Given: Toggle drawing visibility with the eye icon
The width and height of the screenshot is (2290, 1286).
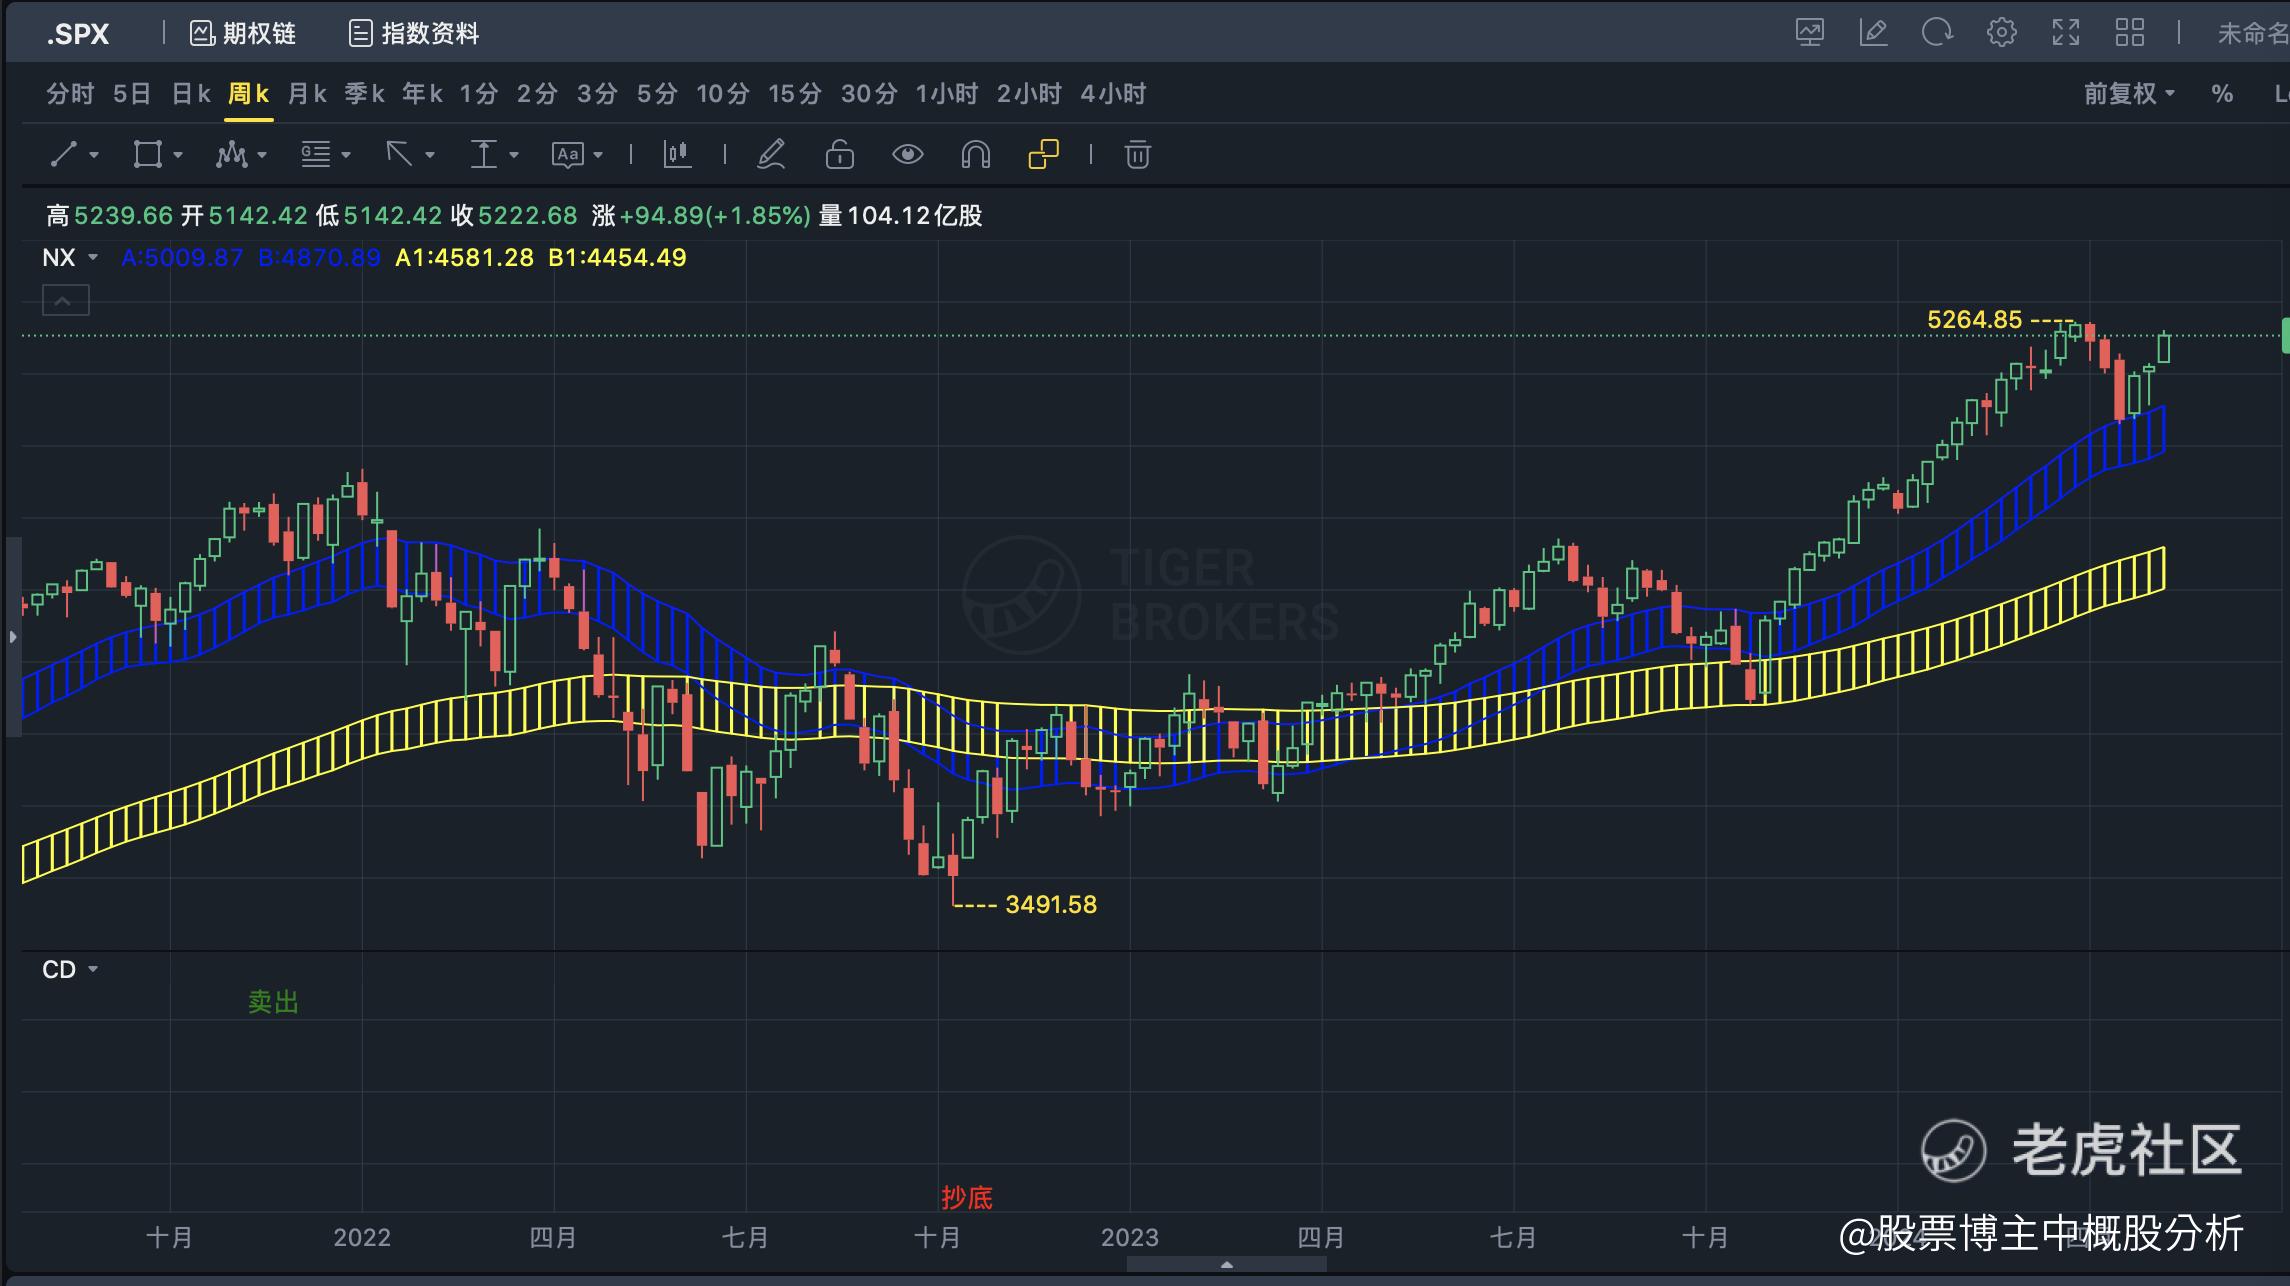Looking at the screenshot, I should (x=908, y=155).
